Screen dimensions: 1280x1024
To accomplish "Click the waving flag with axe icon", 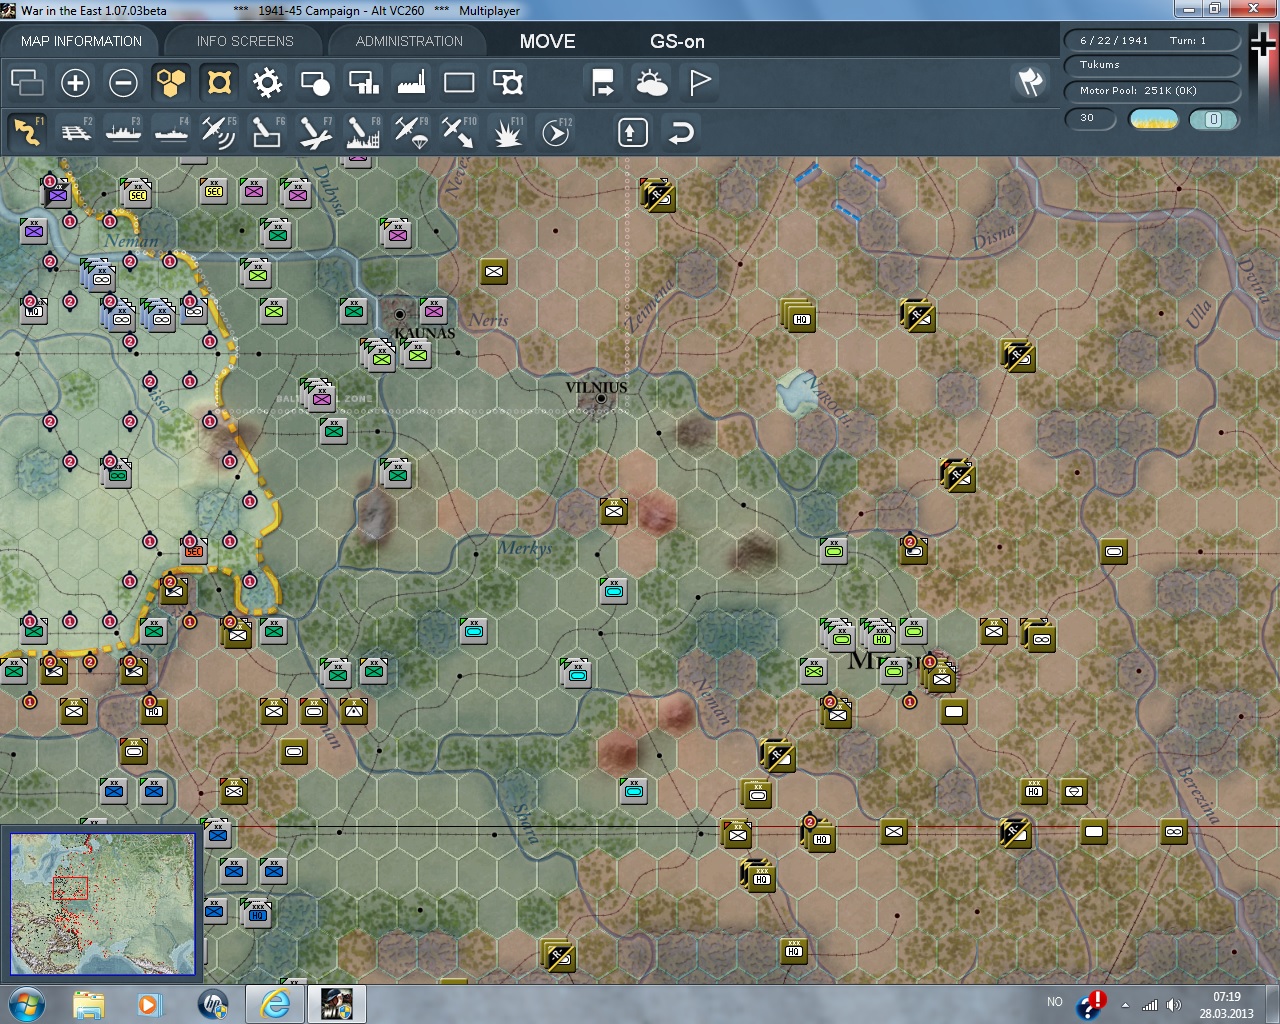I will click(x=1030, y=82).
